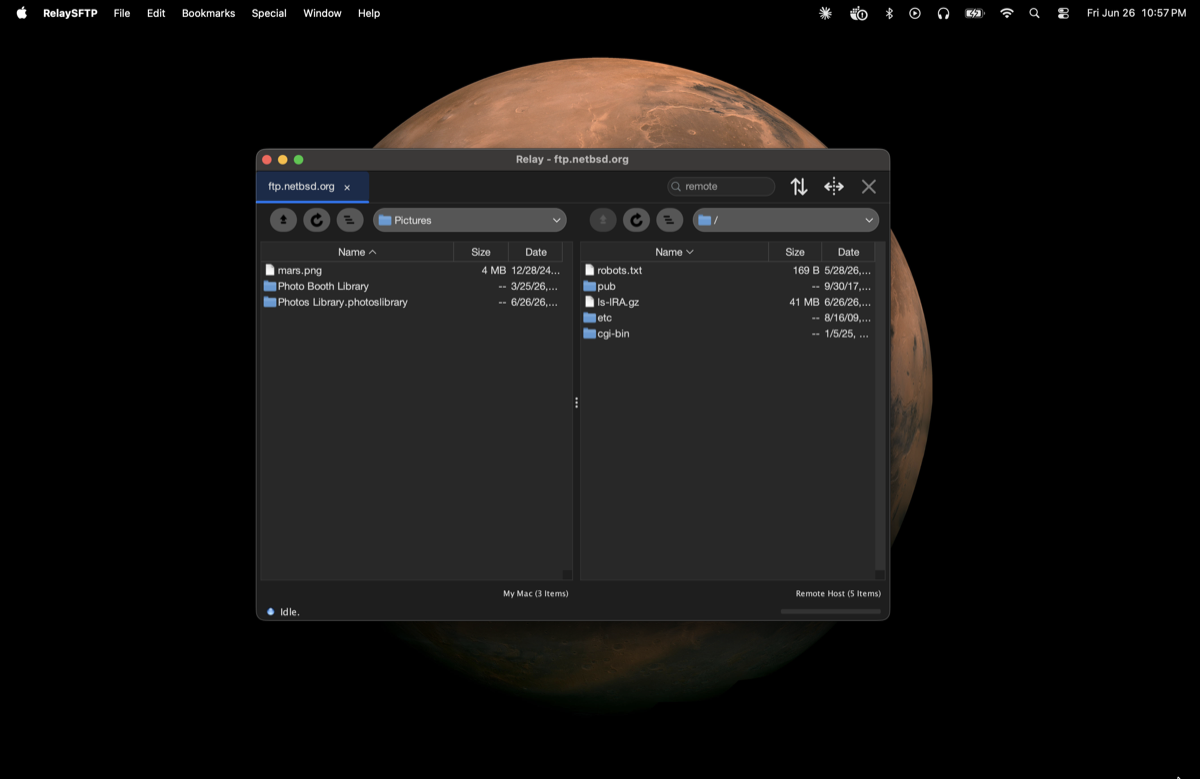Click the disconnect X icon in toolbar
Image resolution: width=1200 pixels, height=779 pixels.
pyautogui.click(x=869, y=187)
